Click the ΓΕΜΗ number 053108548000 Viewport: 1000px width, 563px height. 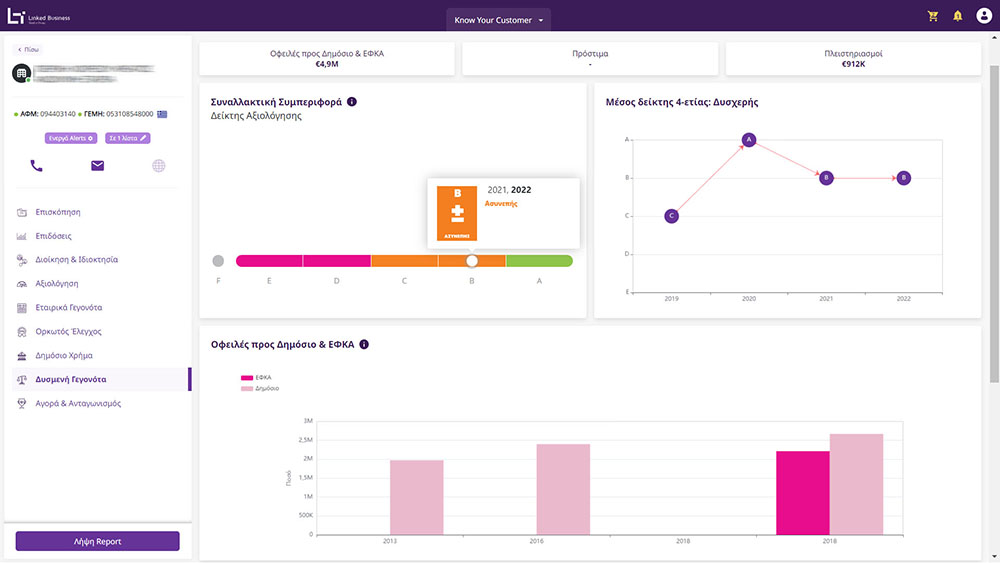point(130,114)
